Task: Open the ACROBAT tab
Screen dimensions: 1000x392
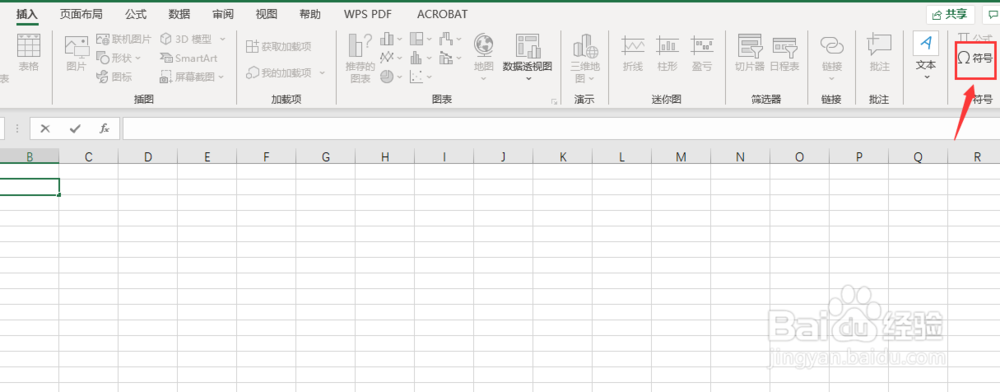Action: (442, 14)
